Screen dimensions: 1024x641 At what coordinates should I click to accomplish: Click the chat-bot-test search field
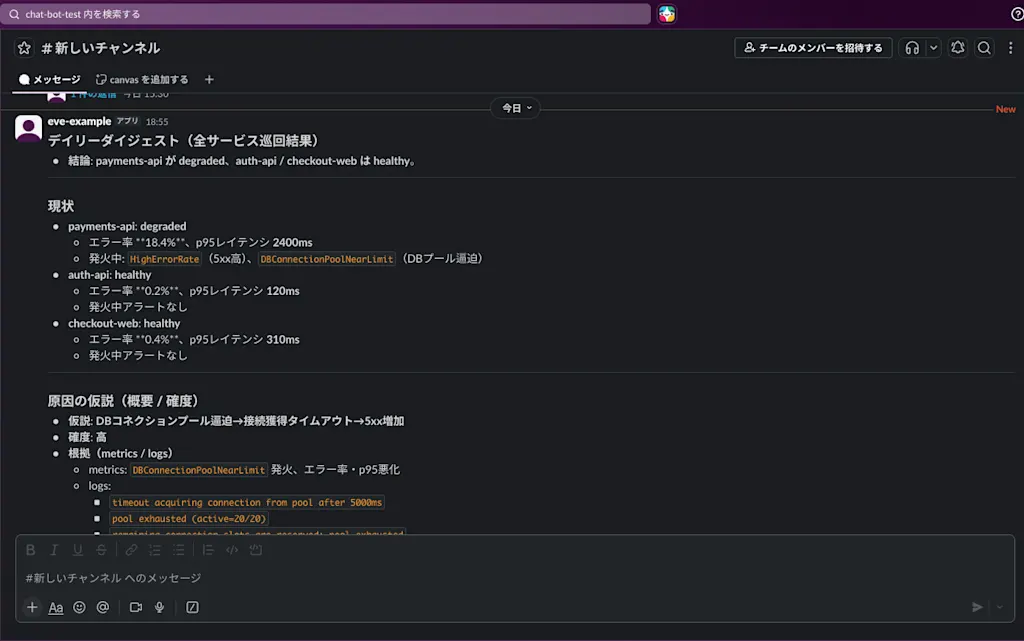click(x=325, y=14)
